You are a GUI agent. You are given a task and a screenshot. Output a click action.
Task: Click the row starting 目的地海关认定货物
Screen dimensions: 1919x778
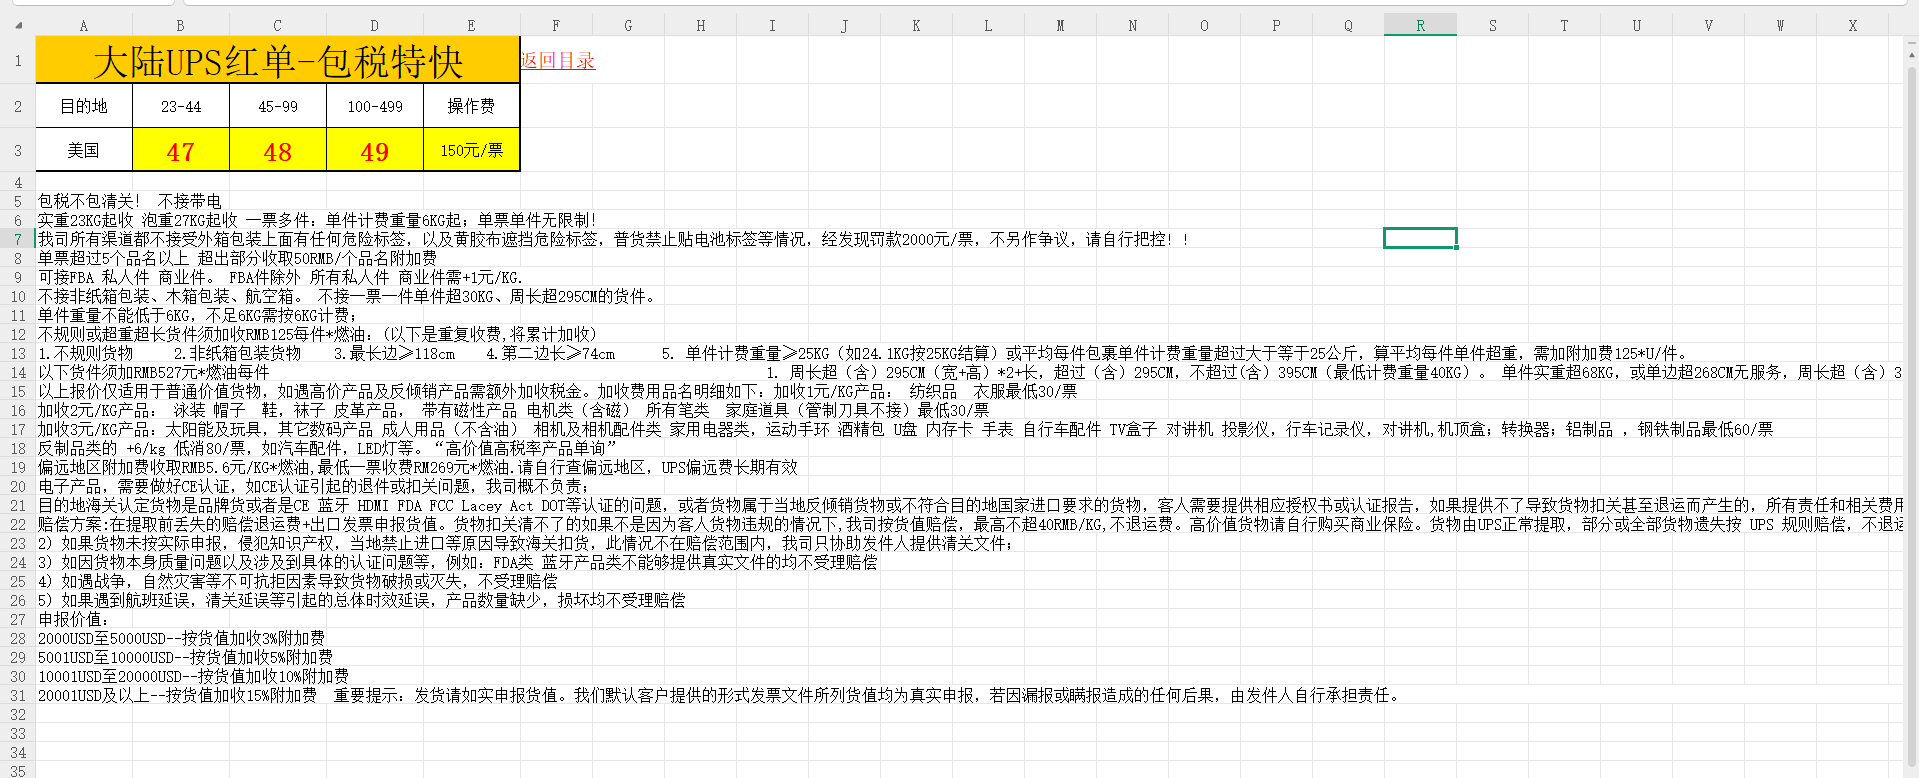[971, 505]
